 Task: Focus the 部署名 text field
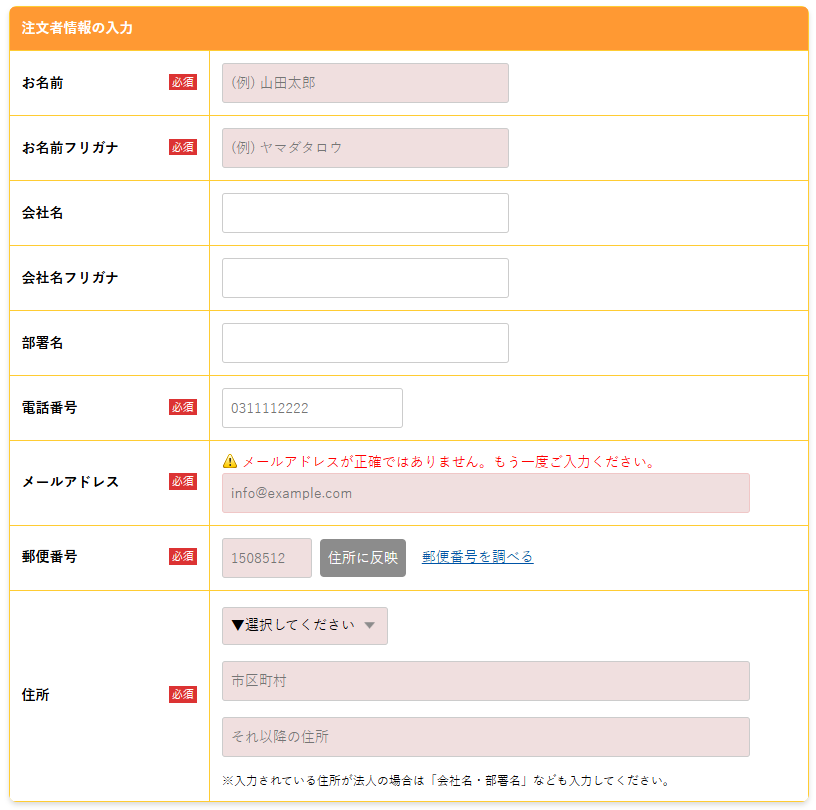(x=365, y=343)
